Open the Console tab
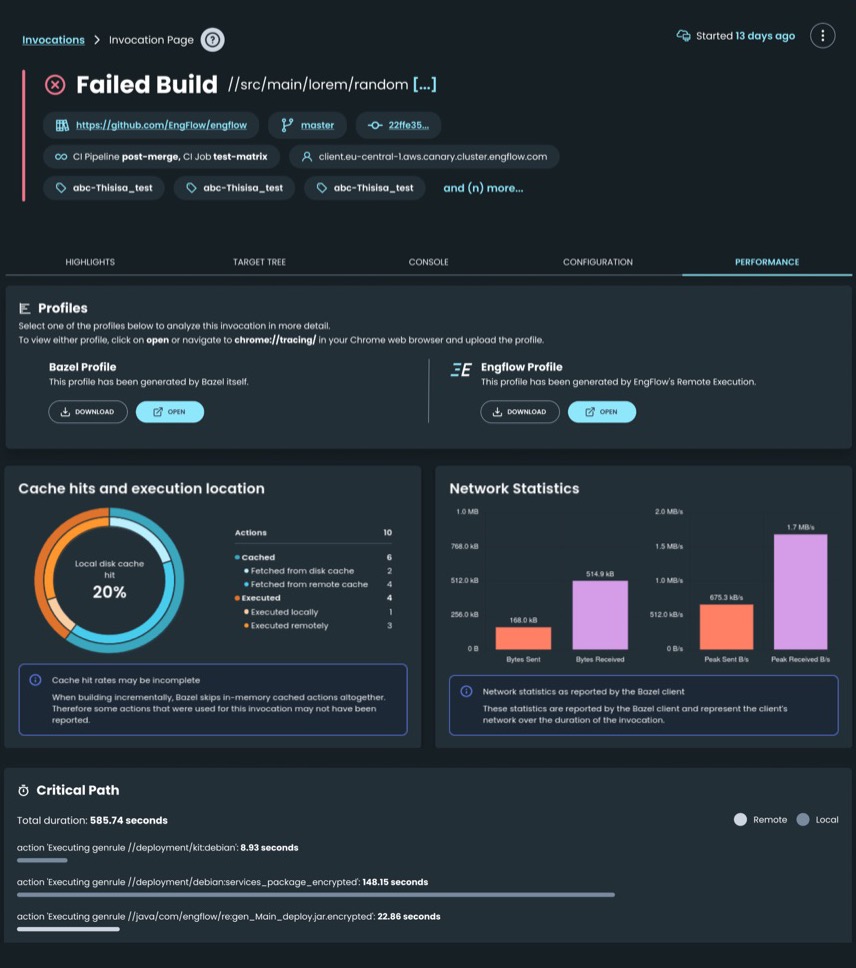The image size is (856, 968). click(x=428, y=262)
